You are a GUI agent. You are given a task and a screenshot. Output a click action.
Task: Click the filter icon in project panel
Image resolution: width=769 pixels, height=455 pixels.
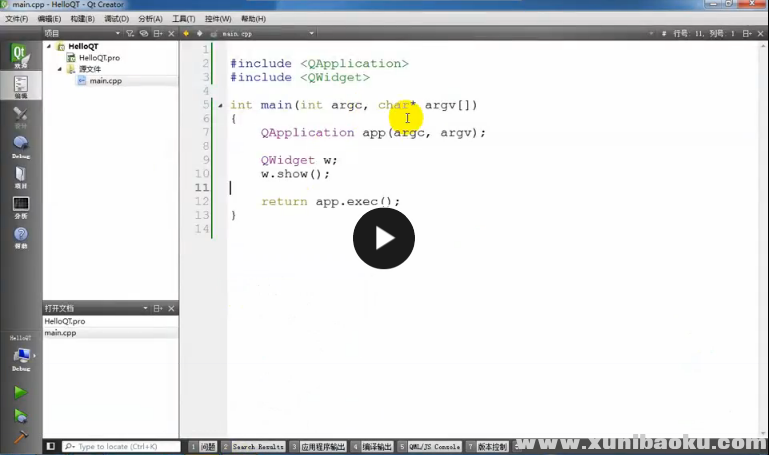tap(130, 33)
